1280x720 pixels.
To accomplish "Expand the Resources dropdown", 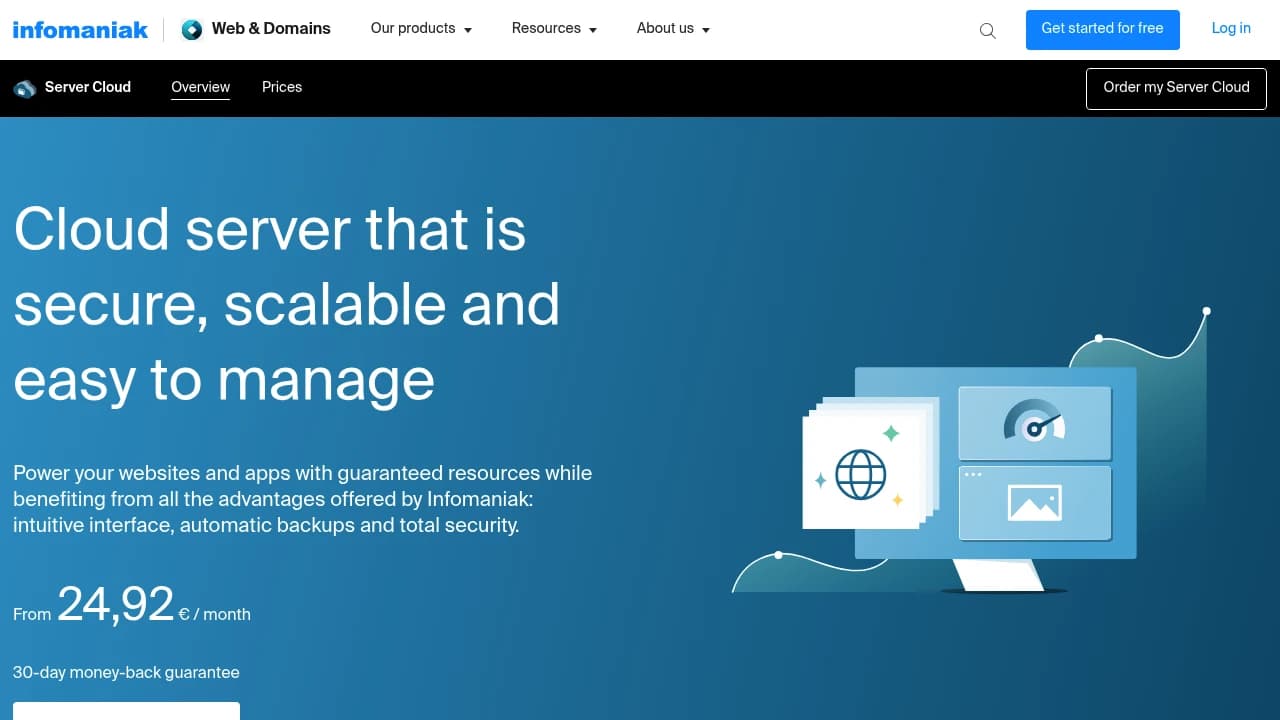I will [x=554, y=29].
